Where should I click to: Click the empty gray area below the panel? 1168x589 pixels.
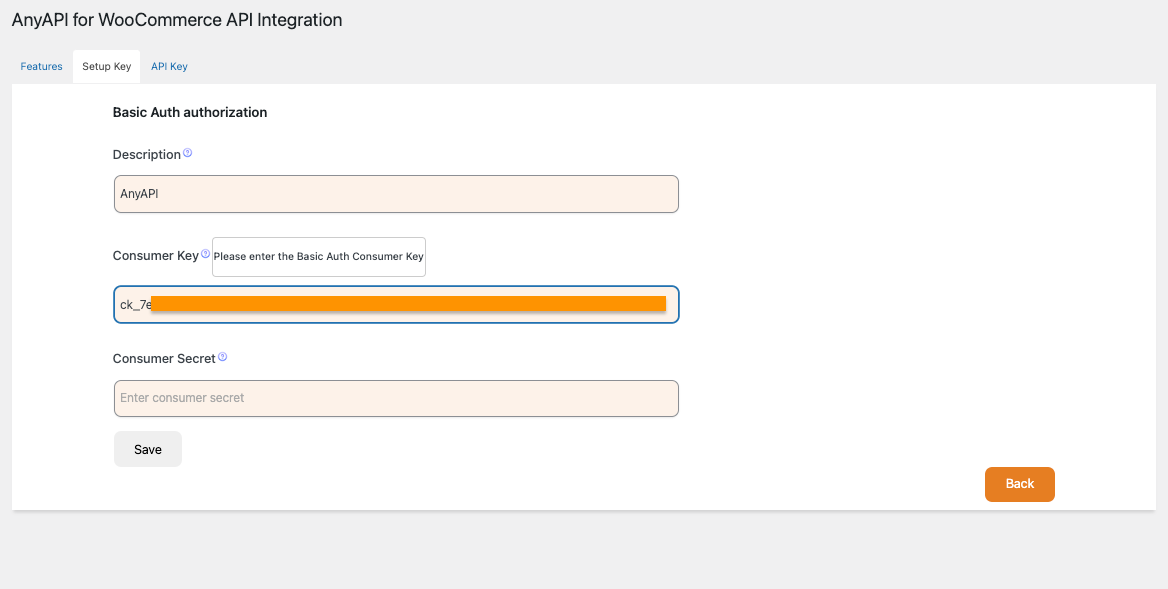[584, 550]
